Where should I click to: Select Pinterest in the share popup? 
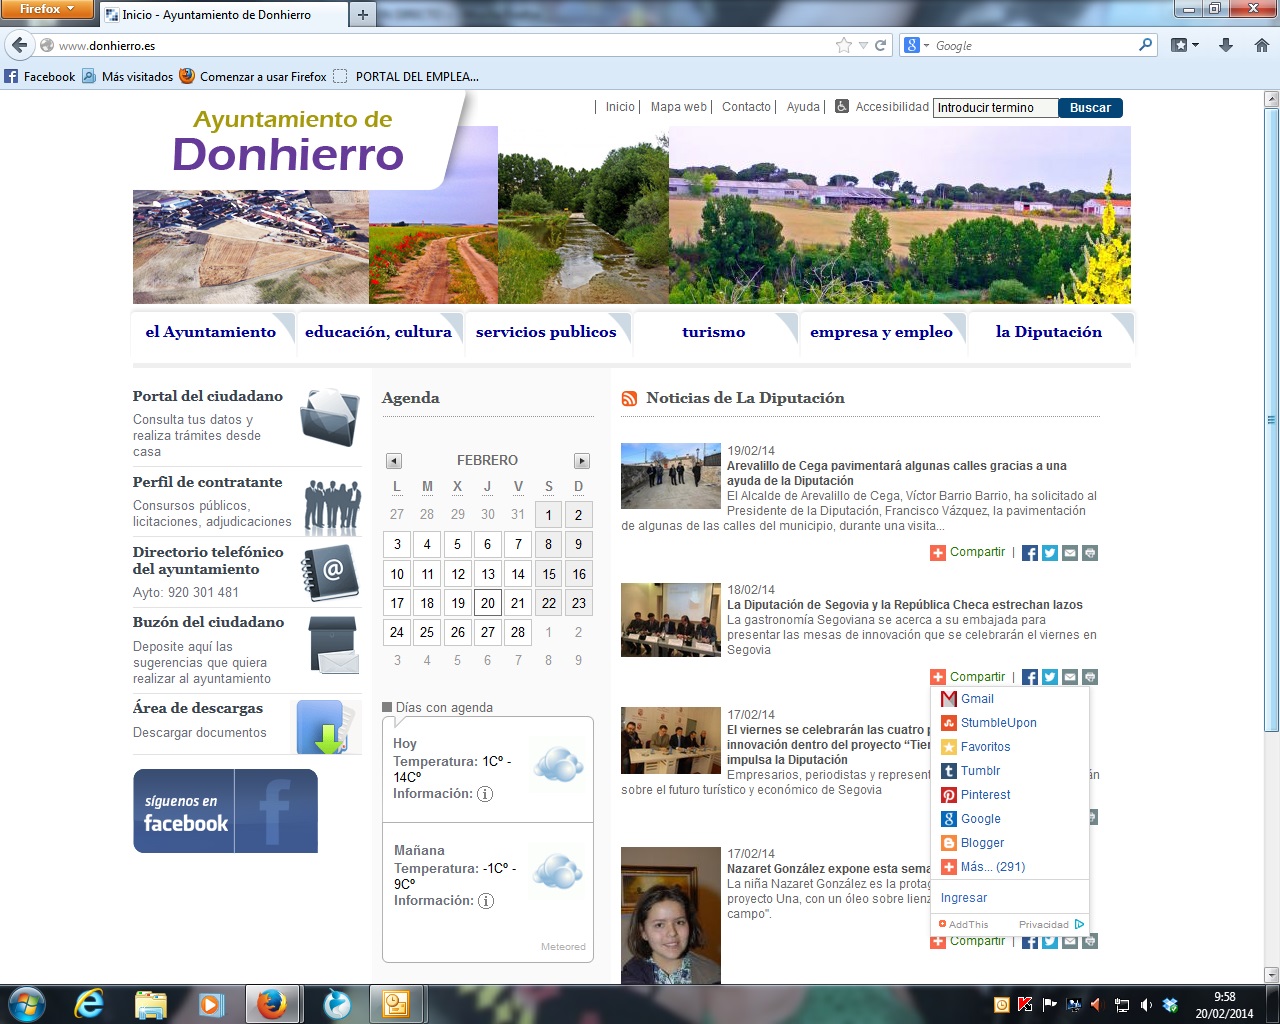(985, 795)
